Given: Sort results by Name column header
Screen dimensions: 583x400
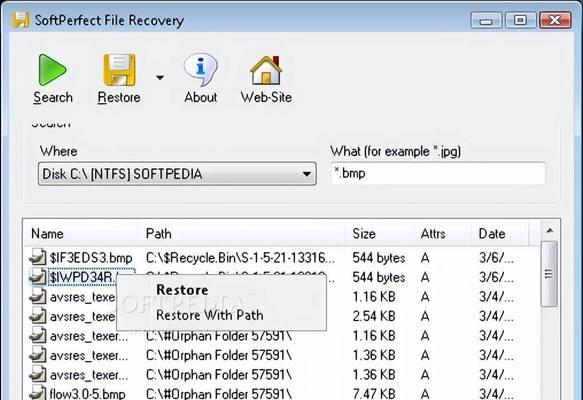Looking at the screenshot, I should point(82,234).
